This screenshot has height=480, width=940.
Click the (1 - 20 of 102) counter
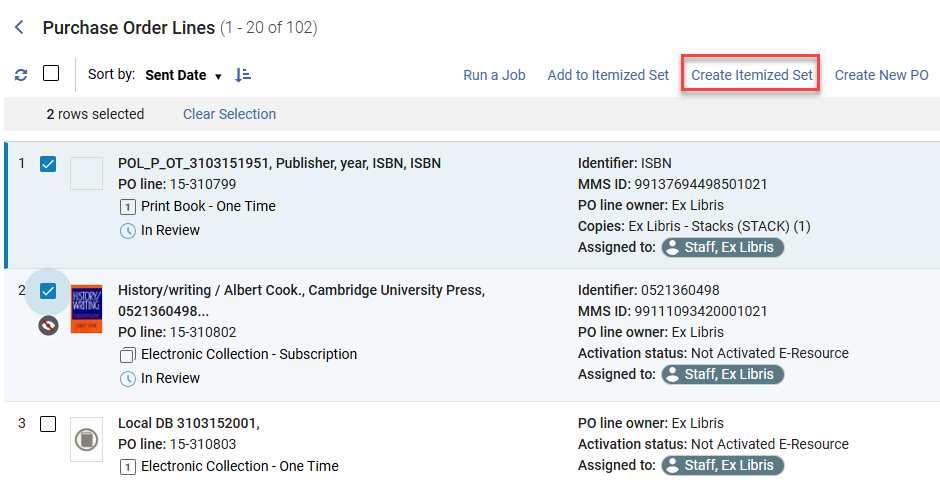click(x=269, y=28)
